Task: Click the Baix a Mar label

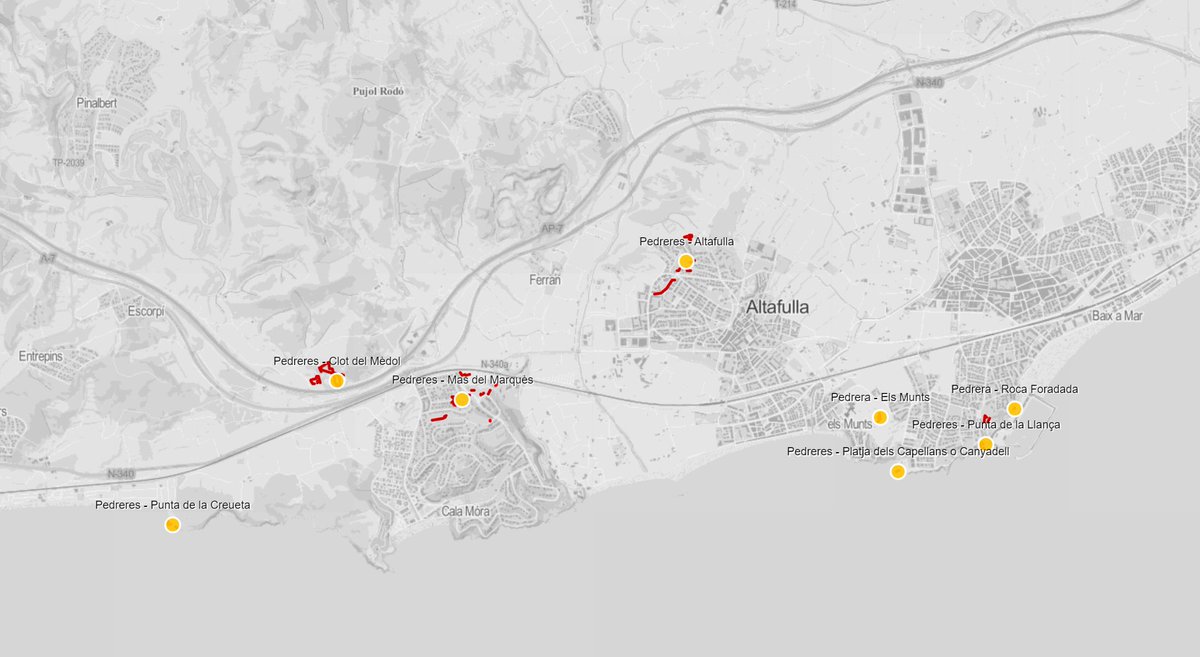Action: 1117,316
